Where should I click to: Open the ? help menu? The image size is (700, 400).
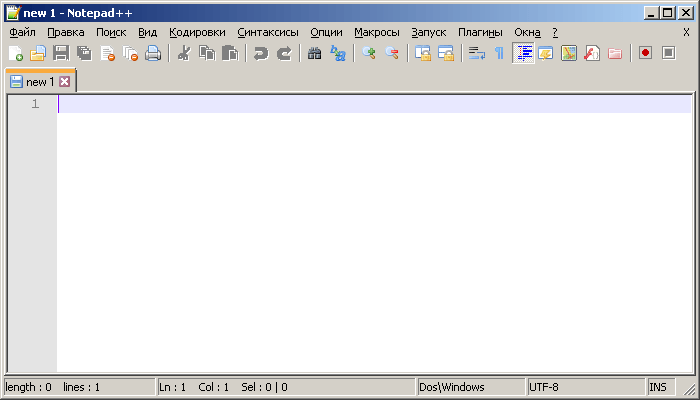point(555,32)
